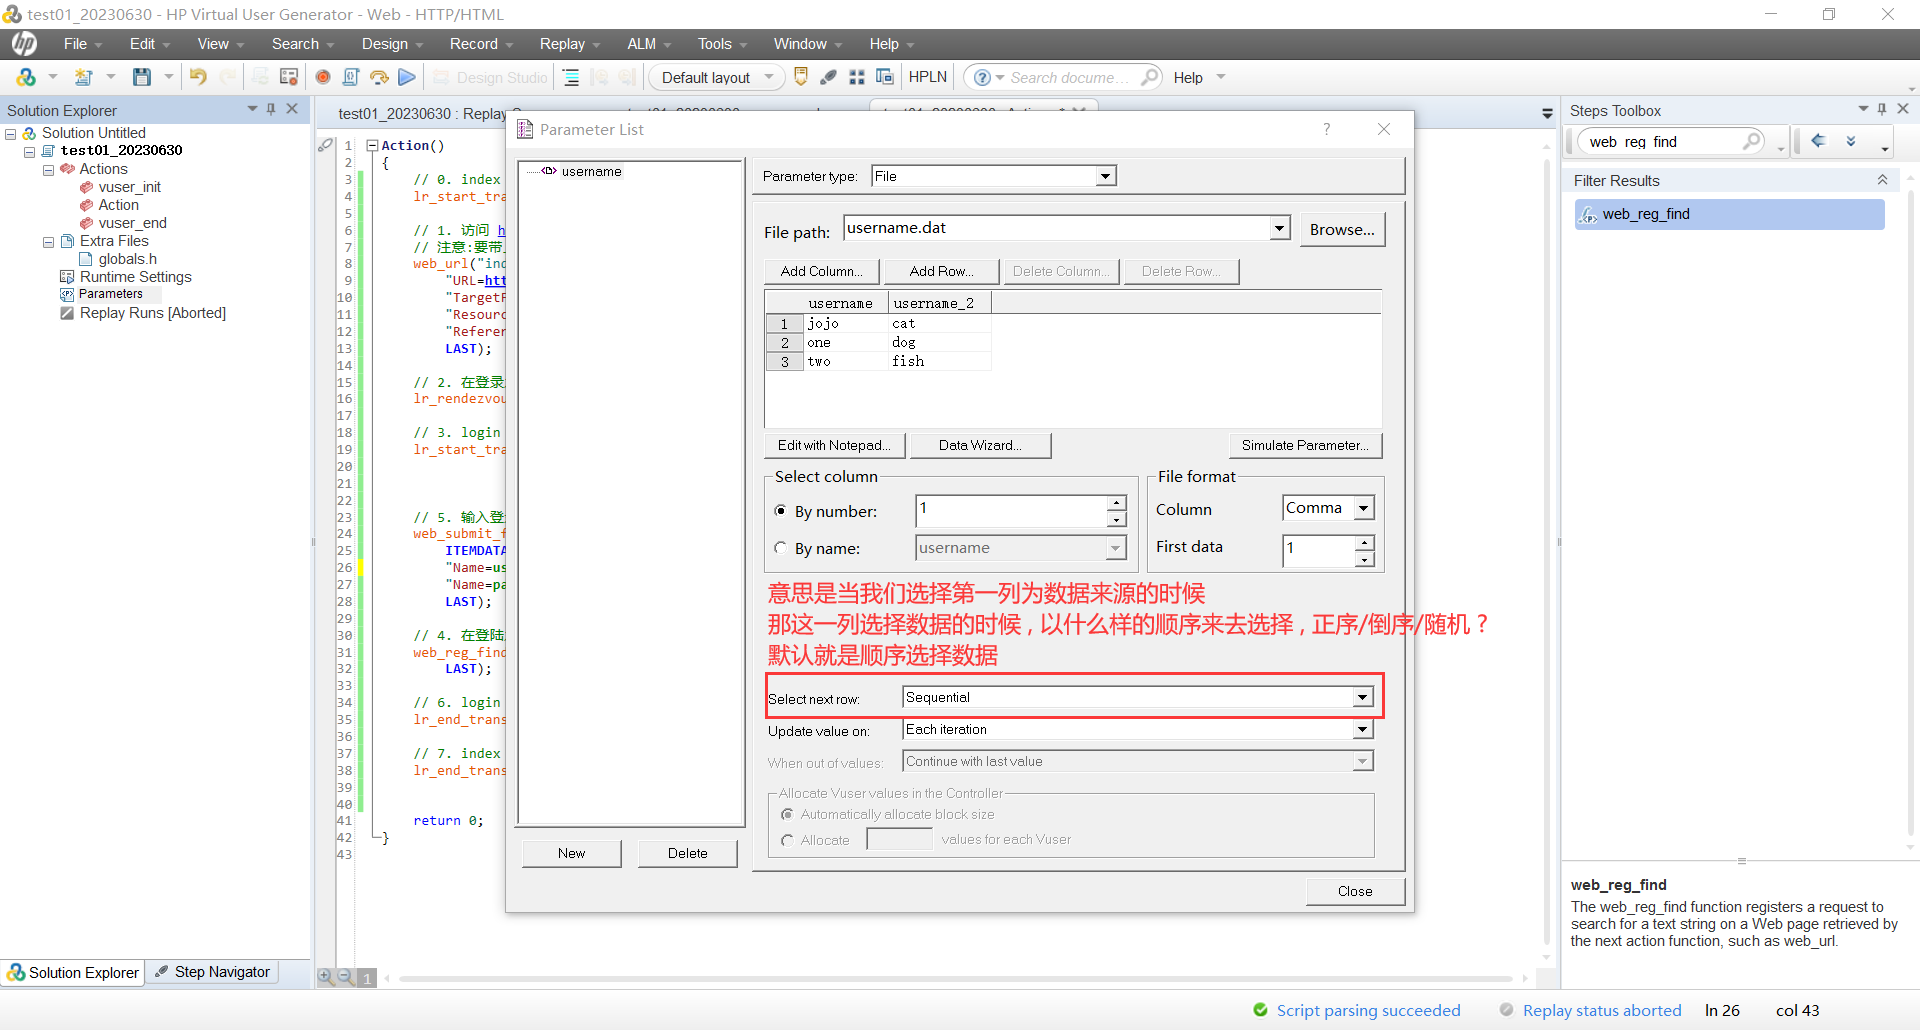Click the four-squares grid toolbar icon
Screen dimensions: 1920x1030
pyautogui.click(x=857, y=77)
